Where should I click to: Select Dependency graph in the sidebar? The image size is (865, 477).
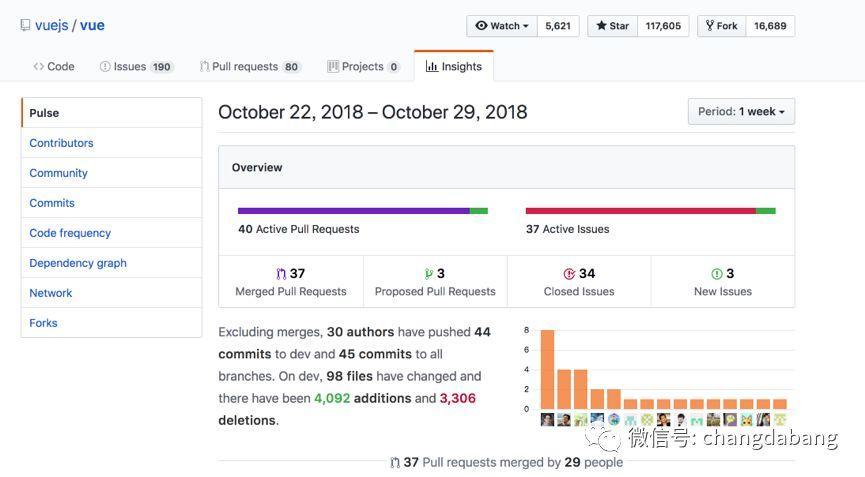[78, 263]
